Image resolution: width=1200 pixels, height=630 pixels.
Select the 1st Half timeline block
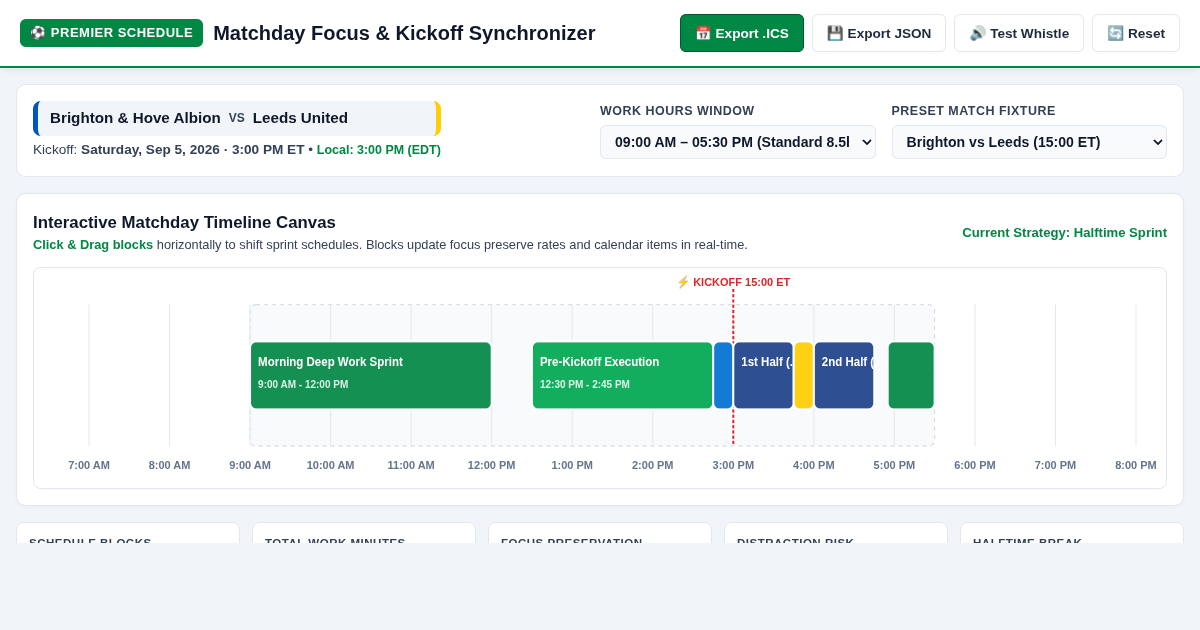tap(763, 375)
